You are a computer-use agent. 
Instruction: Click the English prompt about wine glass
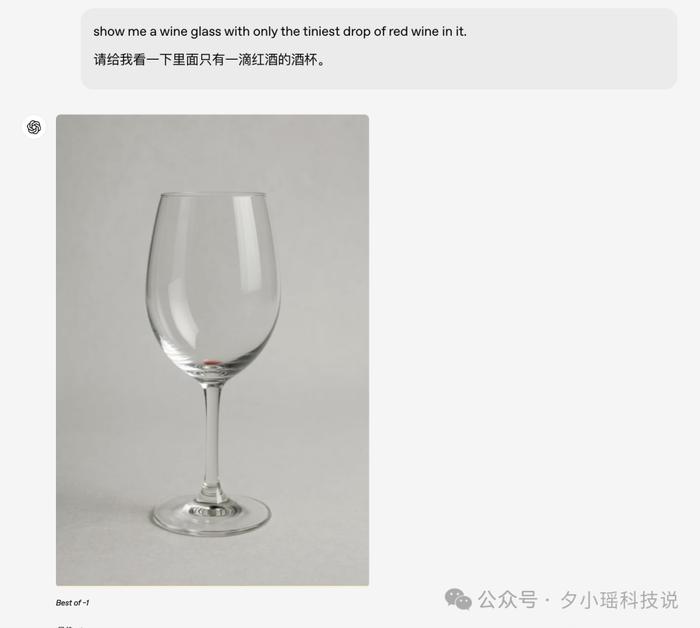(x=280, y=32)
